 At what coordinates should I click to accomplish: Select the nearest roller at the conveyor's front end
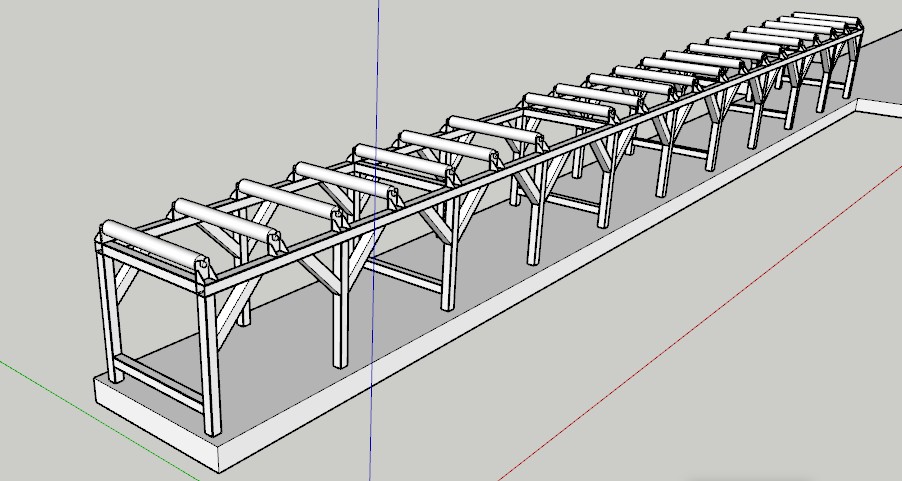(x=154, y=245)
